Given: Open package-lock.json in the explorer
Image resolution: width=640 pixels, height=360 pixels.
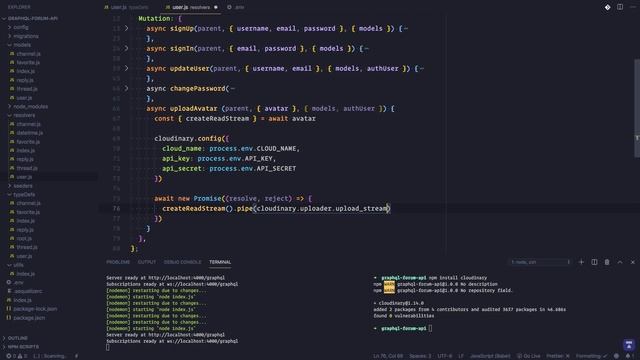Looking at the screenshot, I should tap(32, 309).
